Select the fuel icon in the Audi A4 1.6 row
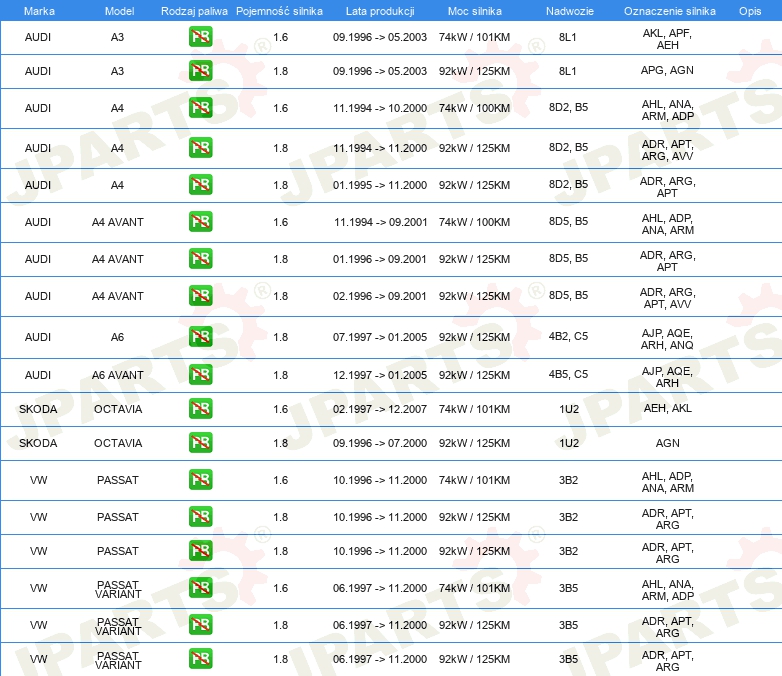Screen dimensions: 782x676 coord(200,108)
